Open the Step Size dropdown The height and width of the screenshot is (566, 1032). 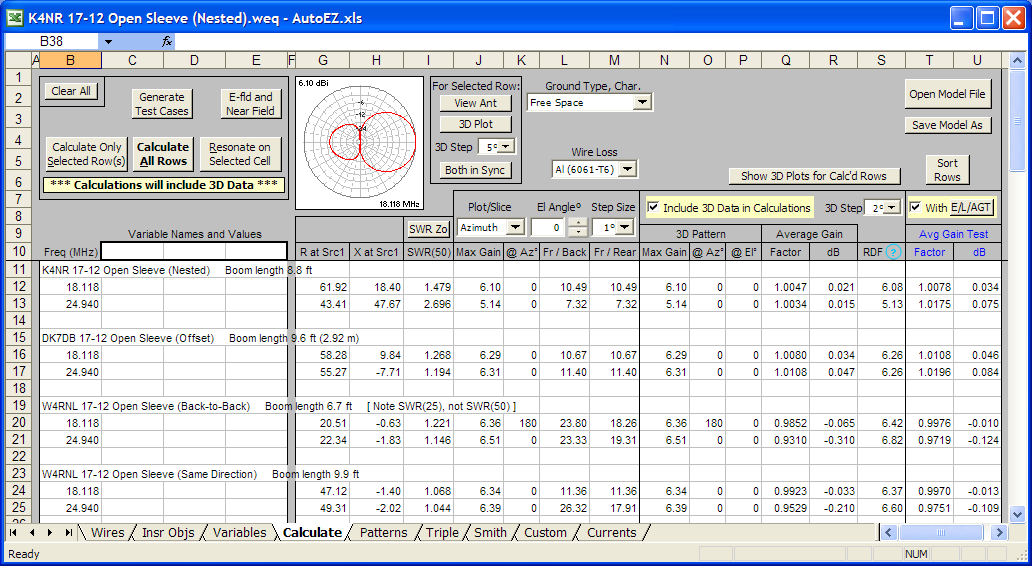[x=625, y=228]
